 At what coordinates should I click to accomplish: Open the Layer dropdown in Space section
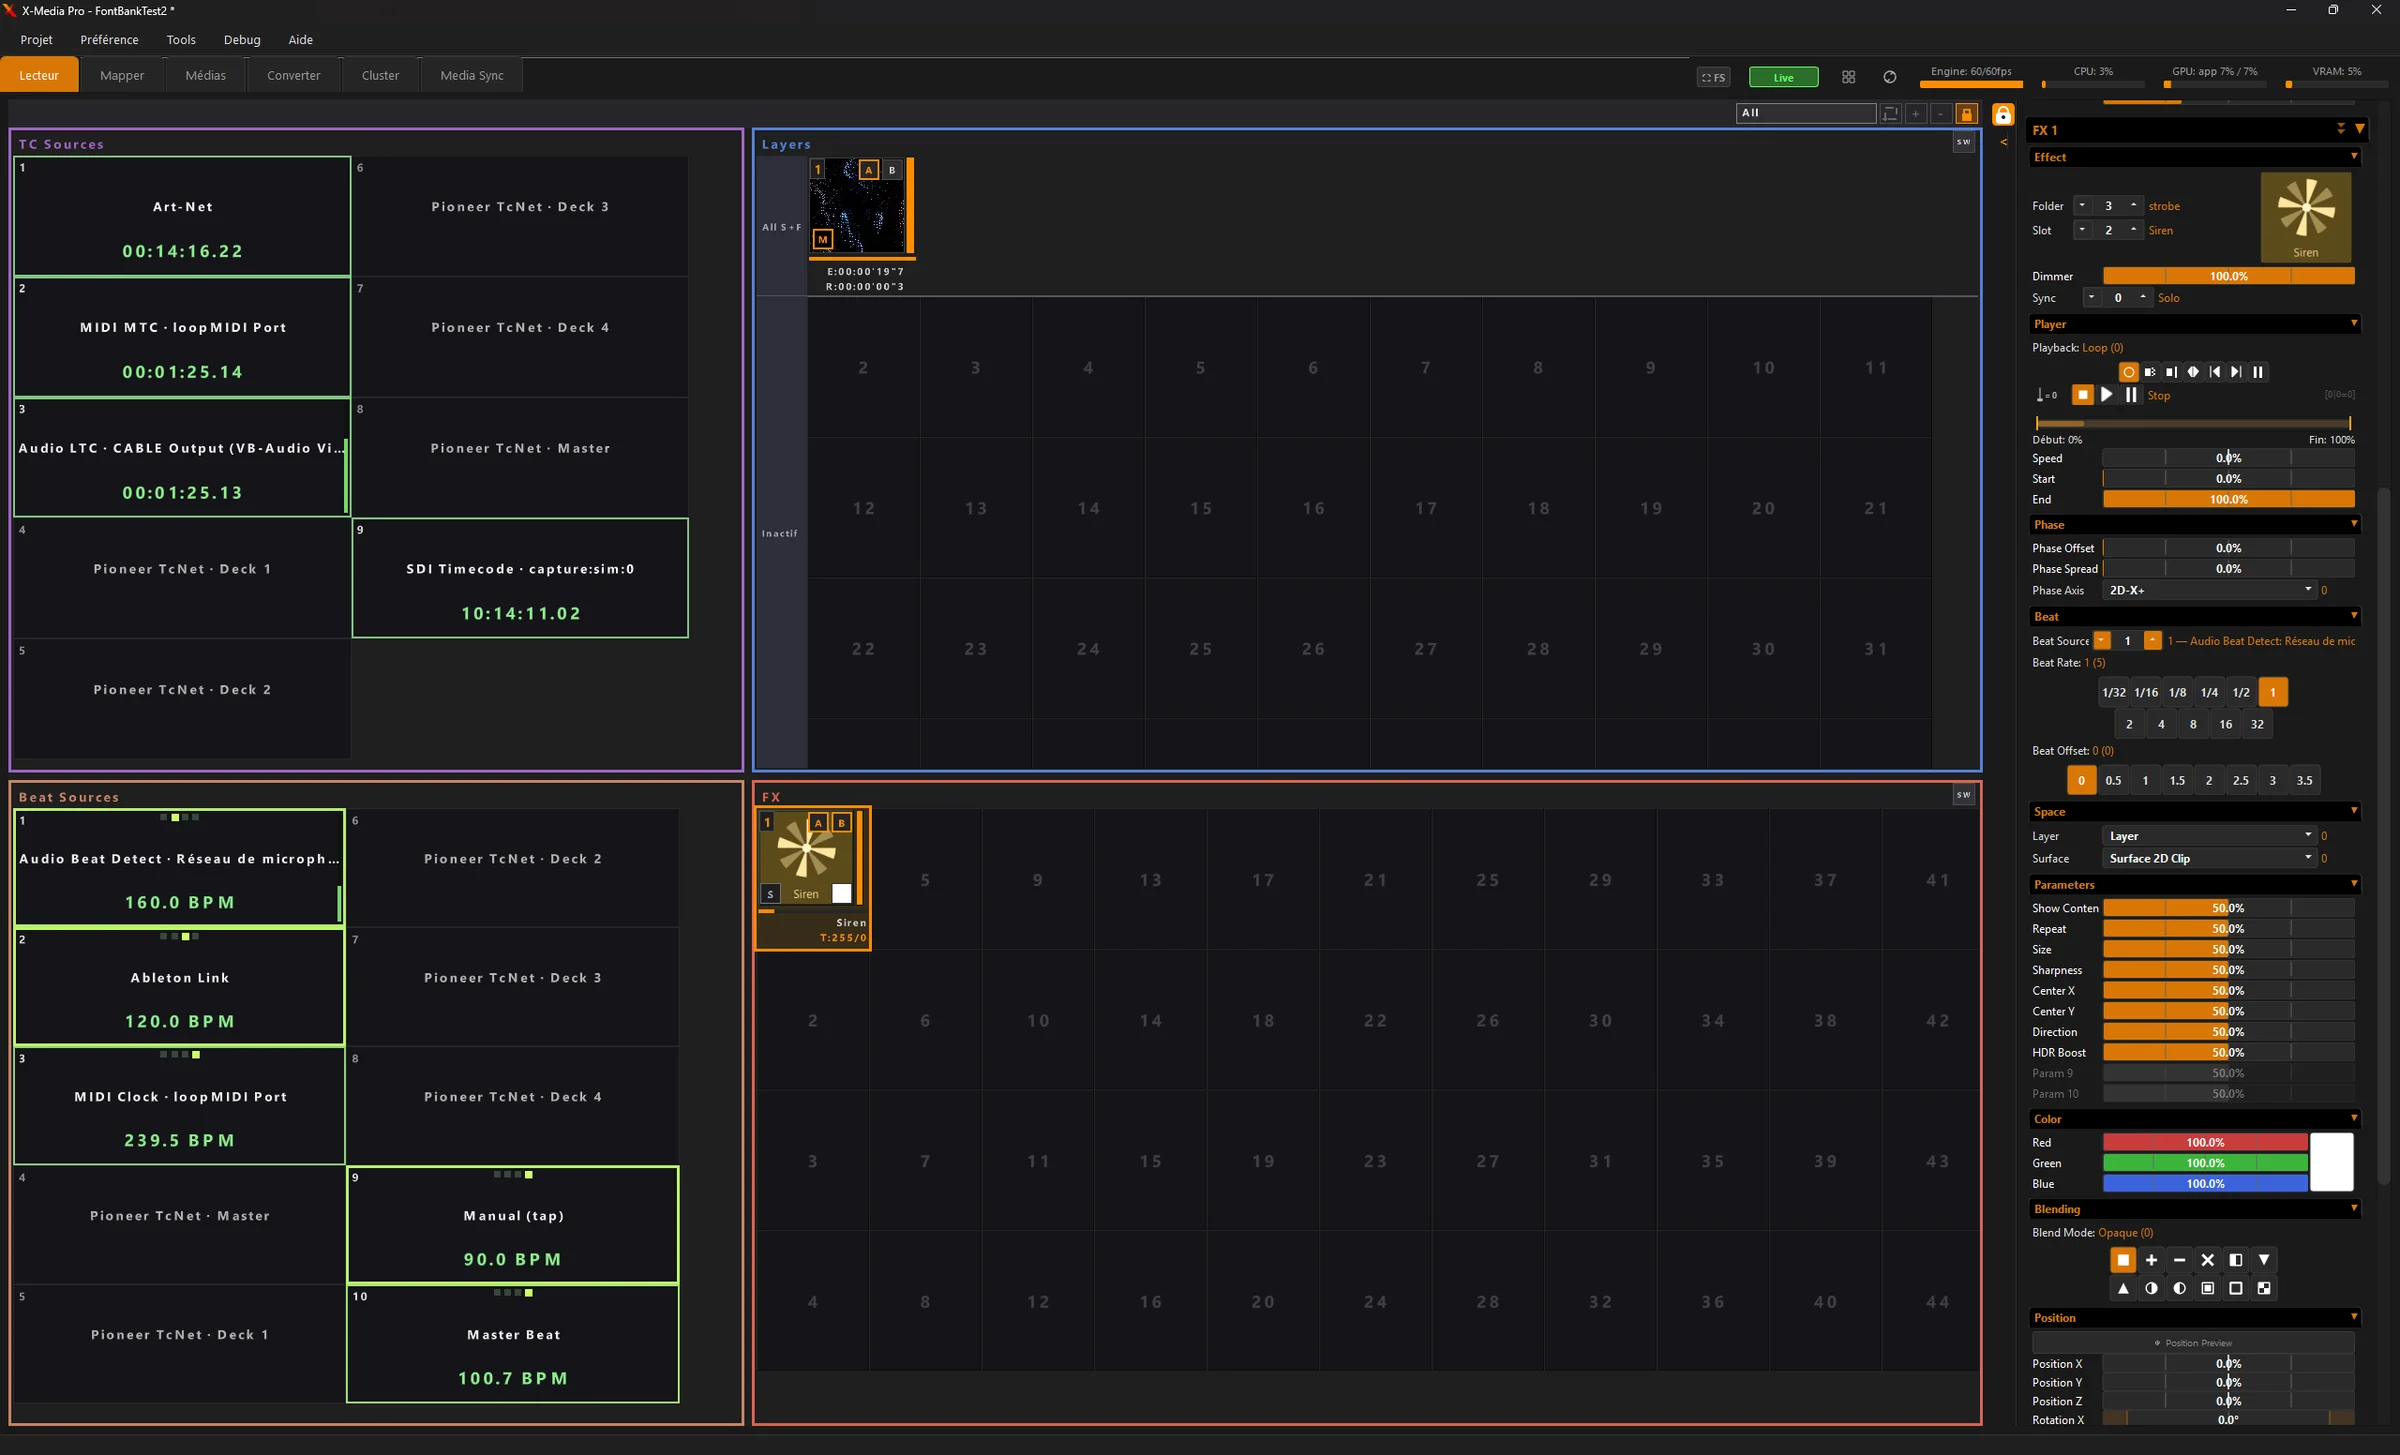[2209, 836]
